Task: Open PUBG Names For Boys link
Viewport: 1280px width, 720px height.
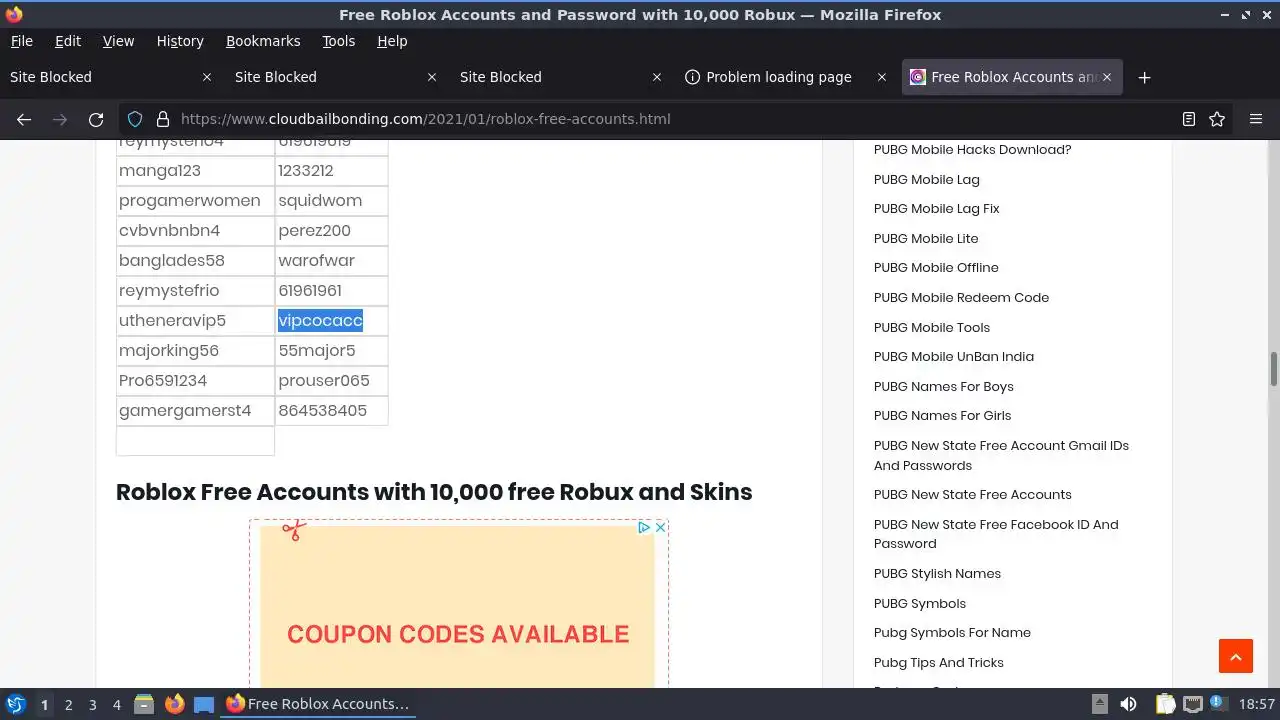Action: pyautogui.click(x=943, y=387)
